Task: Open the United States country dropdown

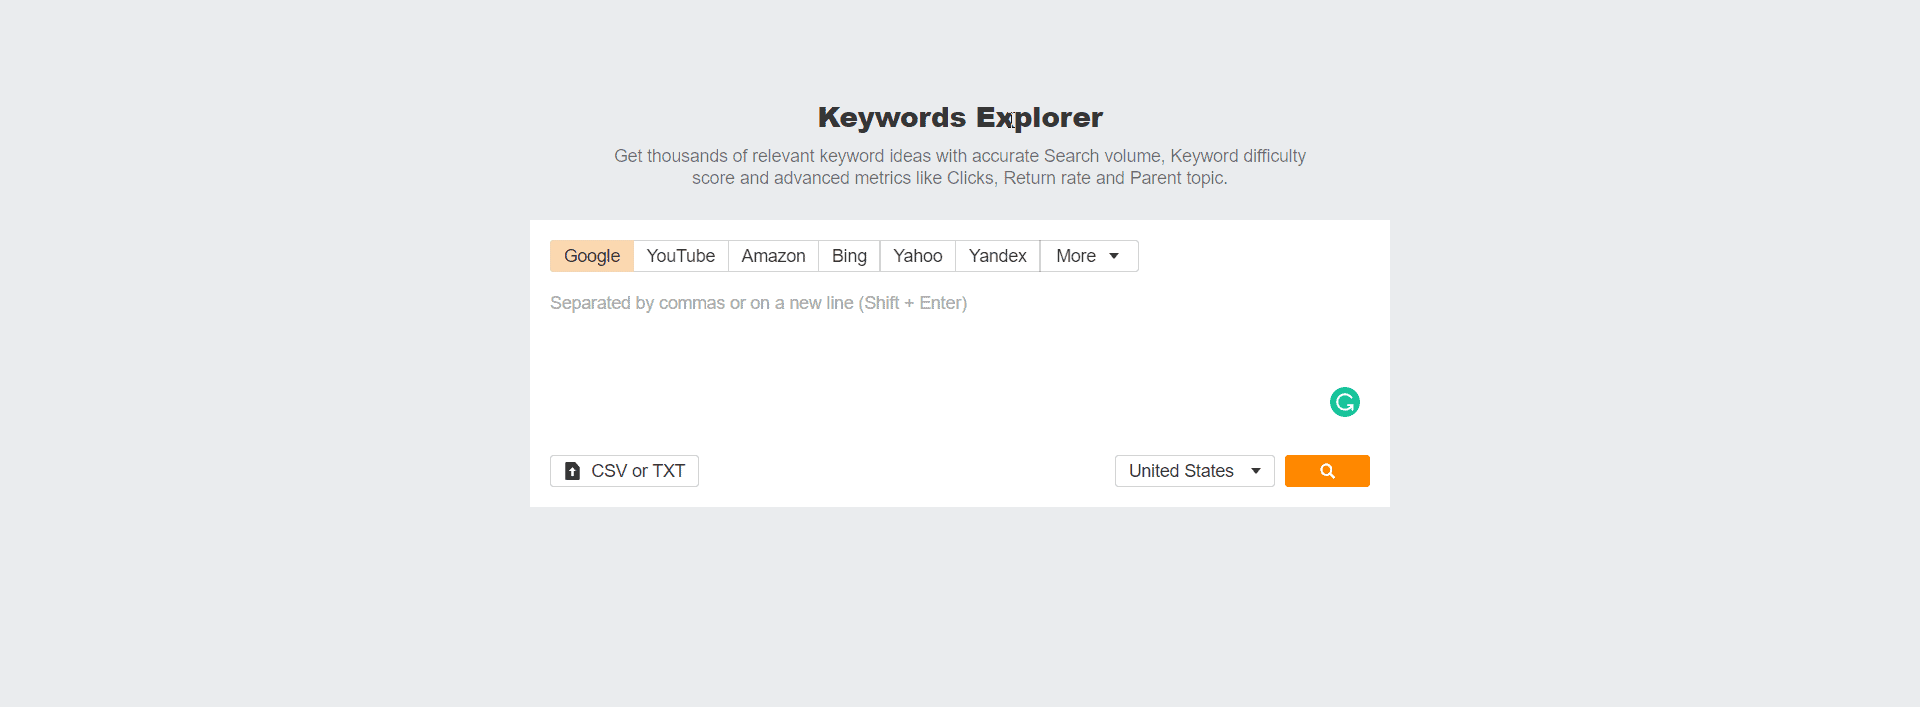Action: (1193, 471)
